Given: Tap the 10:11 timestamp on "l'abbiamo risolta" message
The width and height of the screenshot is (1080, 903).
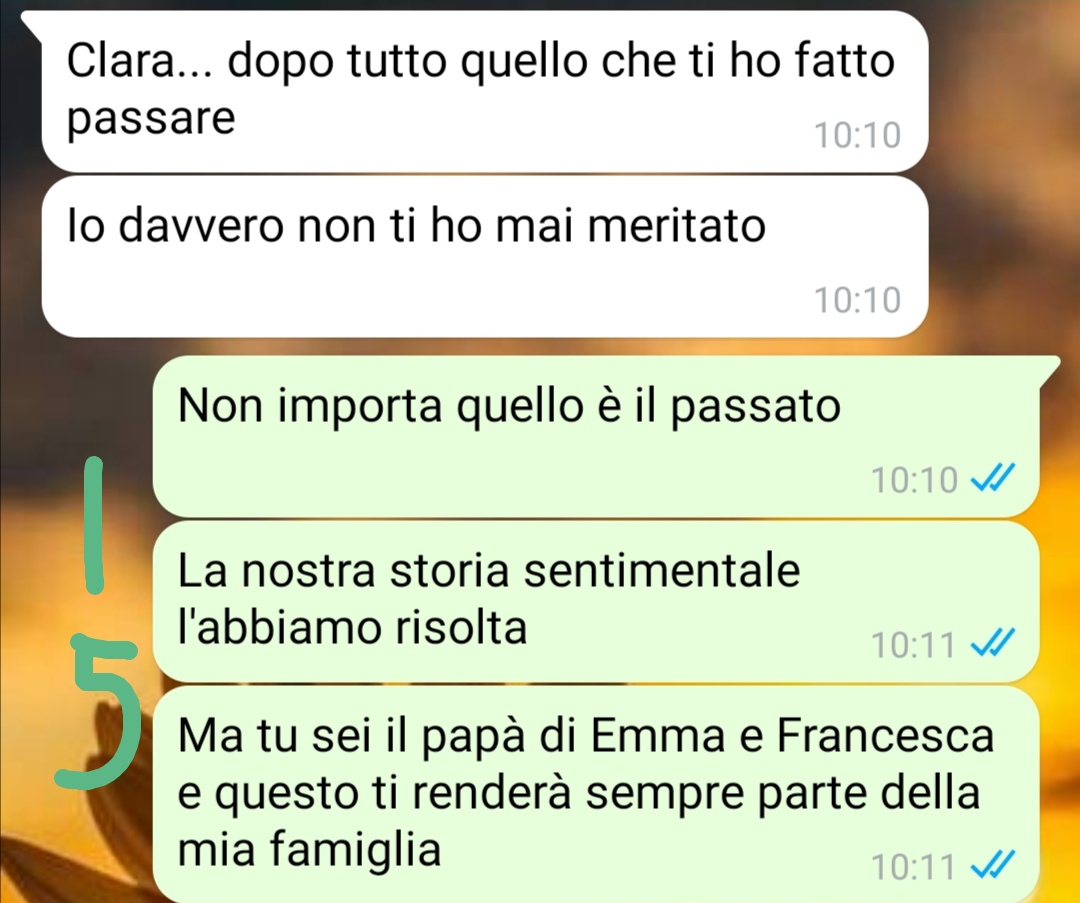Looking at the screenshot, I should (913, 645).
